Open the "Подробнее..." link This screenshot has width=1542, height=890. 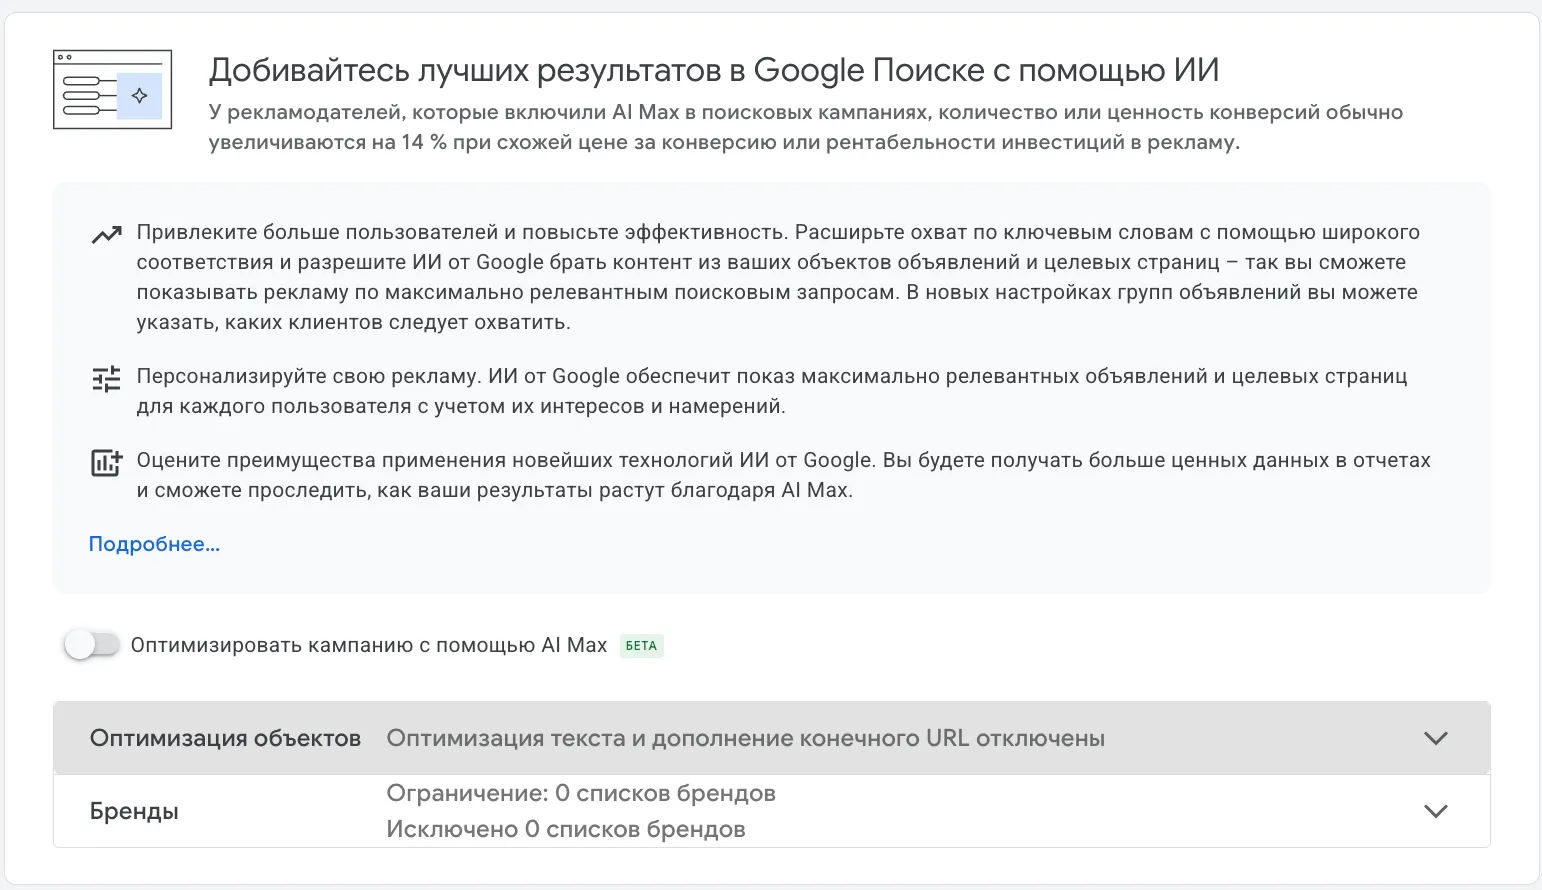tap(154, 544)
